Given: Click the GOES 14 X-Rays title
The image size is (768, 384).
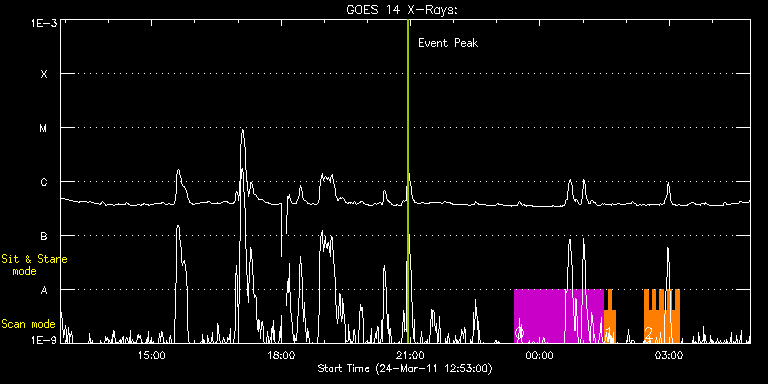Looking at the screenshot, I should [401, 10].
